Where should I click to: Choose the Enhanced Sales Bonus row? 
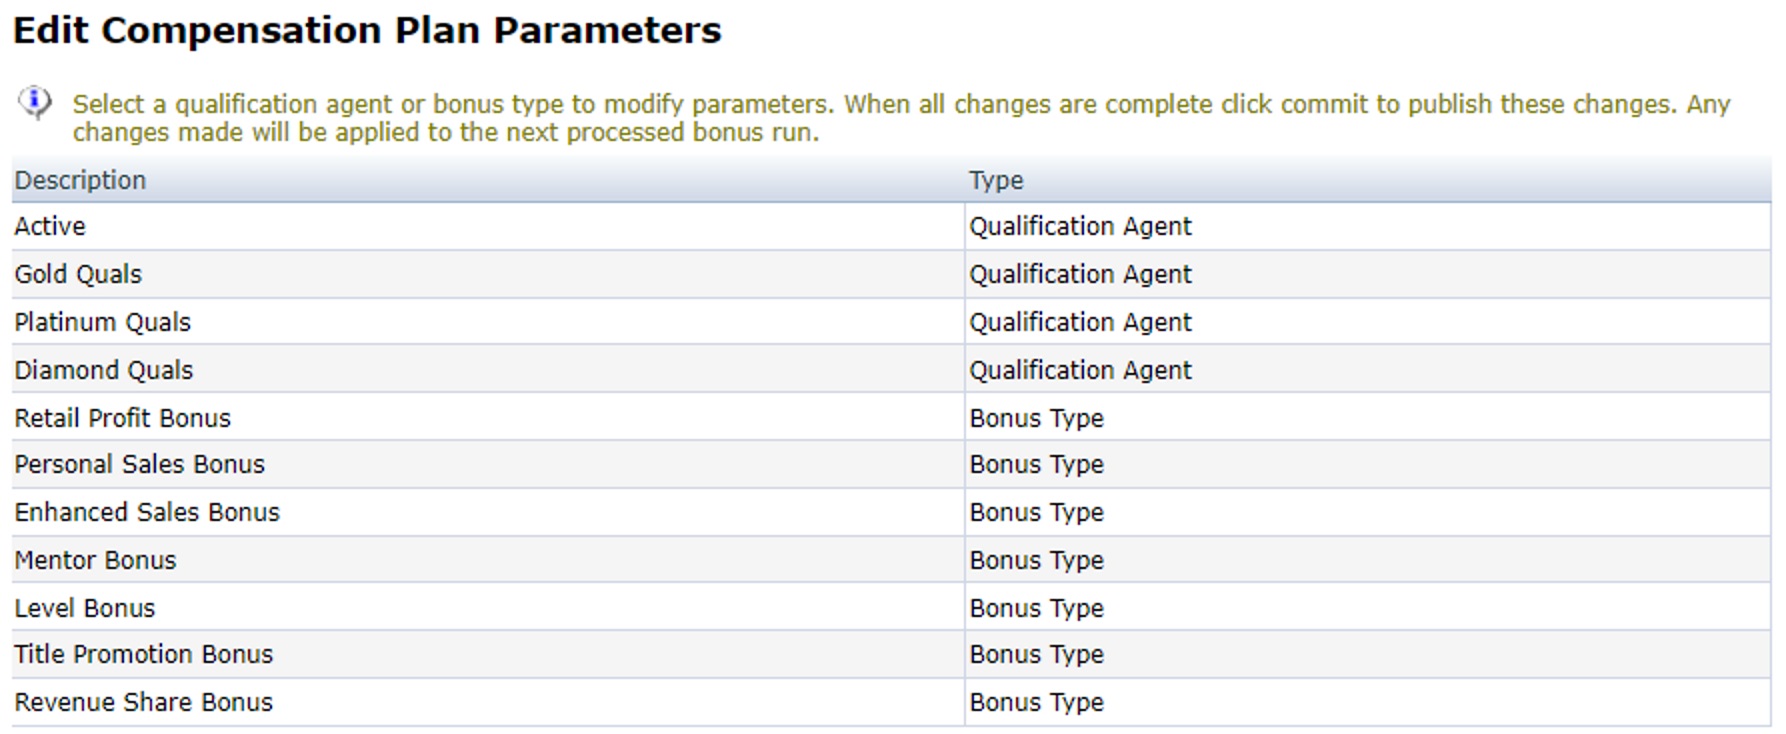147,513
